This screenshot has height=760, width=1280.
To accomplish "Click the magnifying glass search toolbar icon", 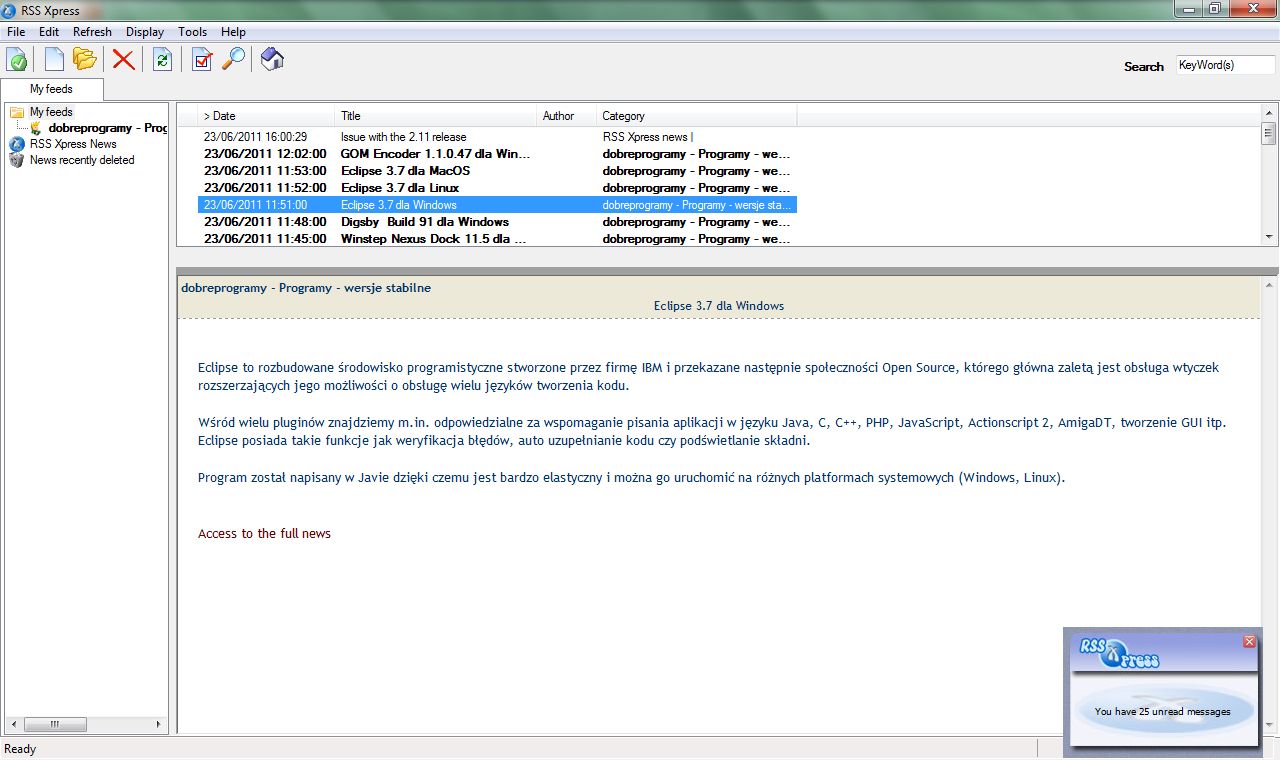I will point(233,60).
